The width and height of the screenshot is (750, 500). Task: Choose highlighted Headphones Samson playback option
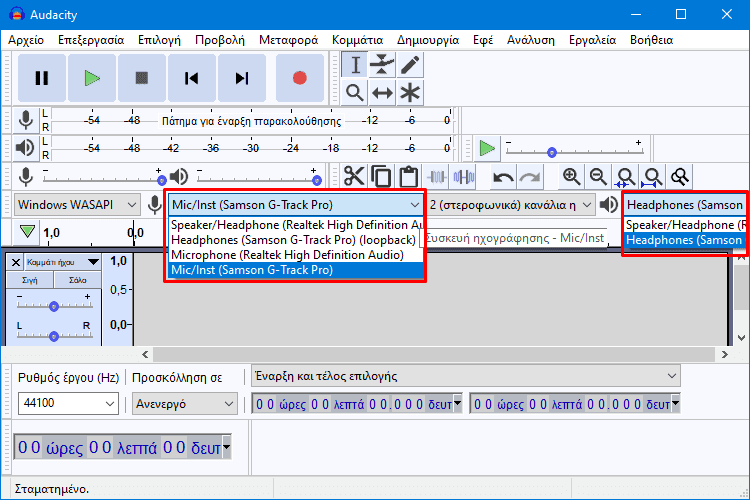pos(685,240)
